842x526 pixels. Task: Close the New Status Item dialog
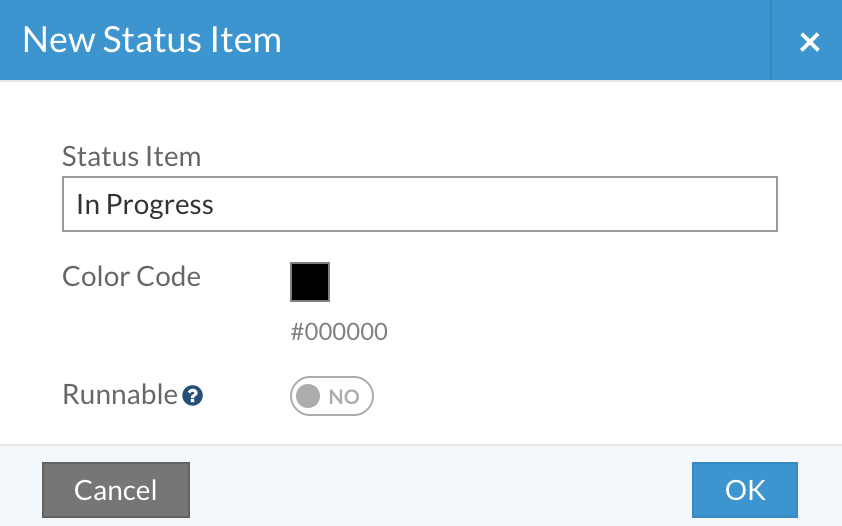point(809,42)
